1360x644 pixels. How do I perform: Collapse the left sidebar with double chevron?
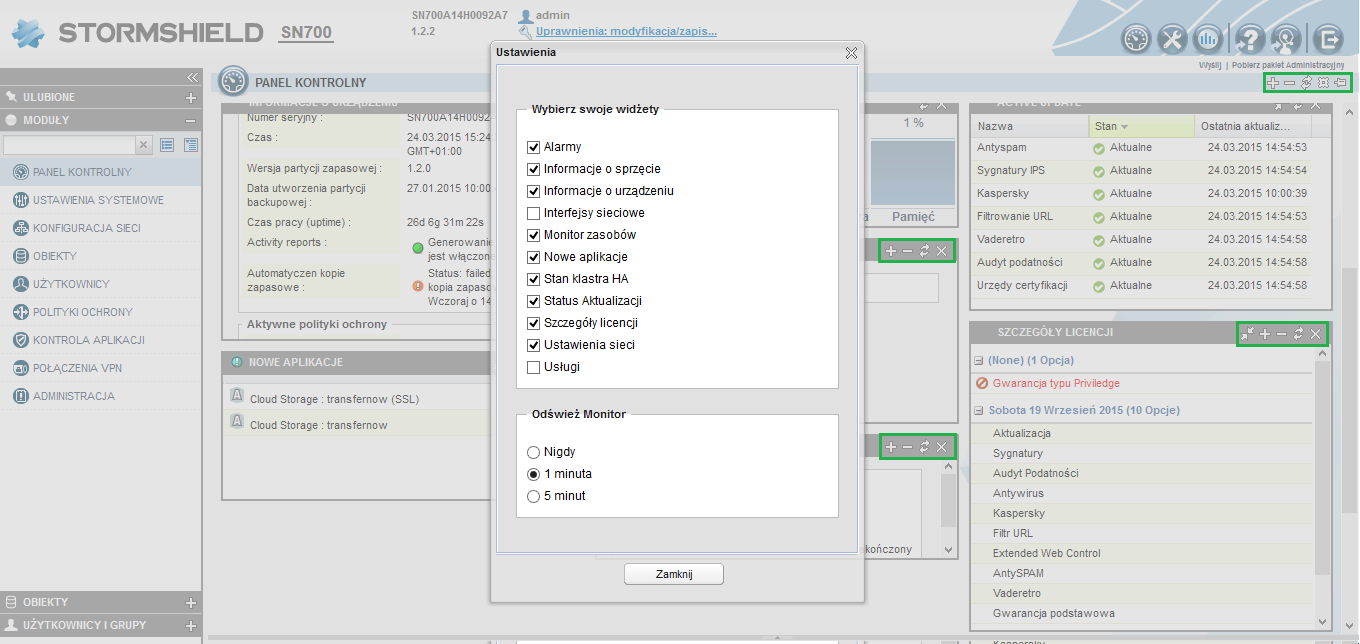pos(193,77)
